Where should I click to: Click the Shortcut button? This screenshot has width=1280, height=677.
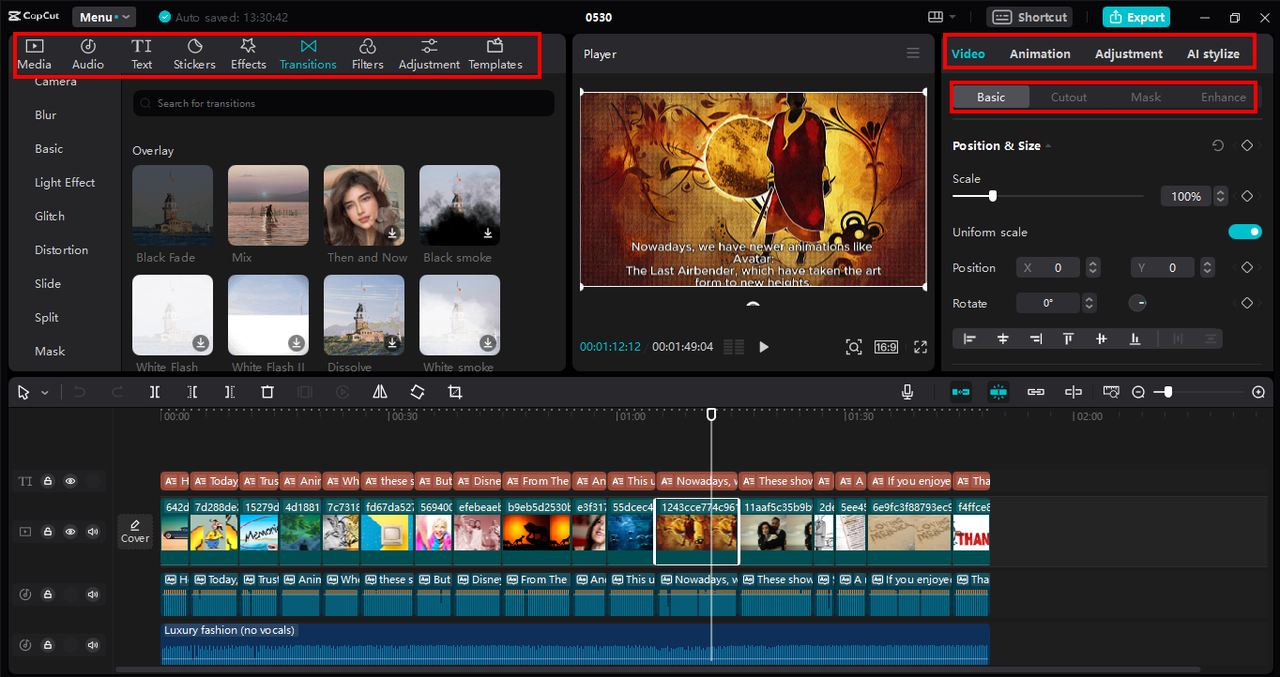tap(1030, 17)
